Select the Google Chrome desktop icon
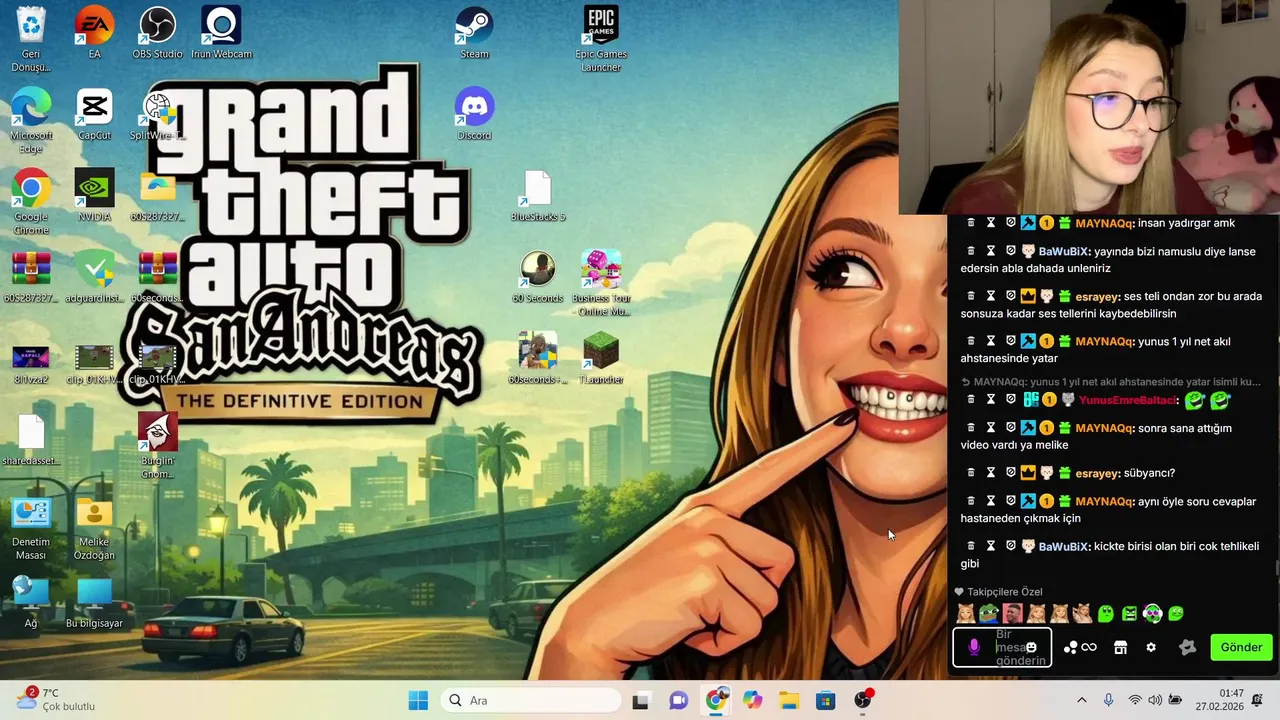This screenshot has width=1280, height=720. [31, 201]
